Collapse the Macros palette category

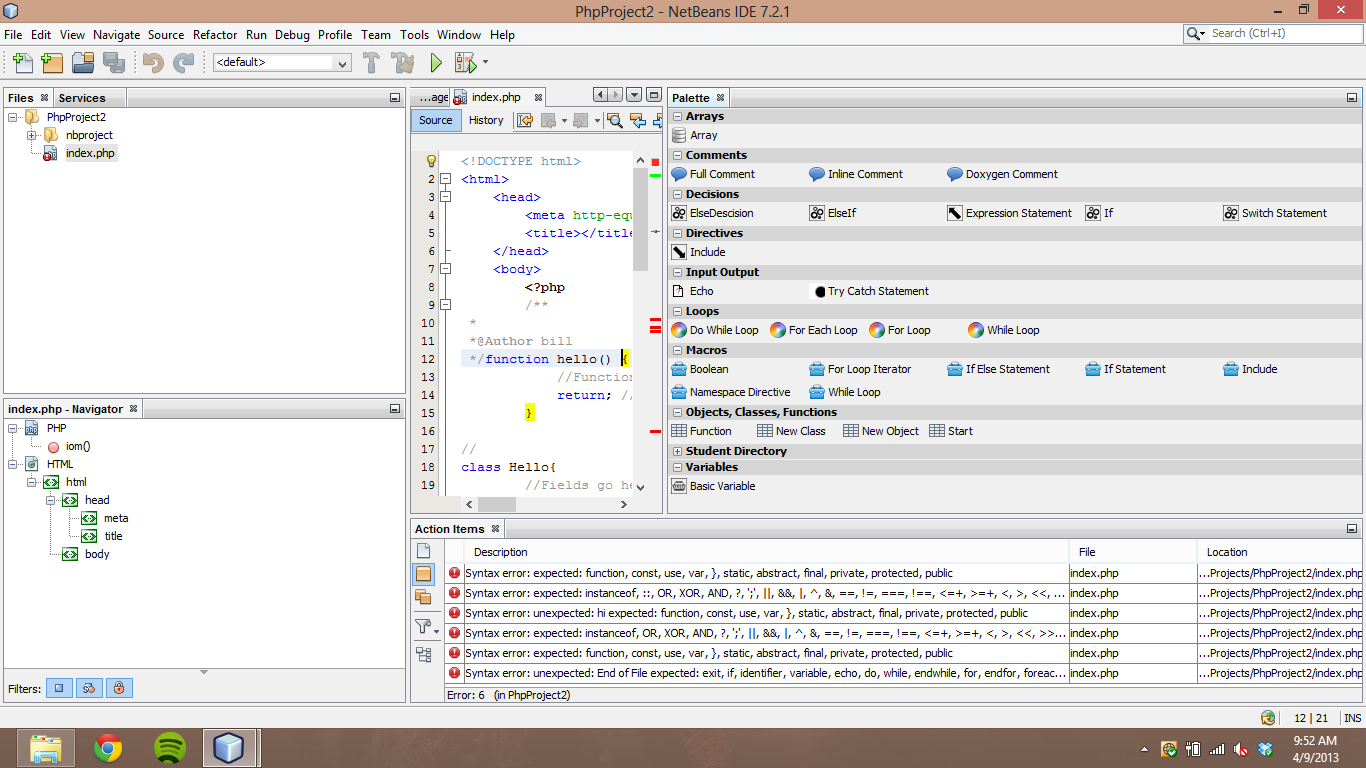pyautogui.click(x=677, y=350)
